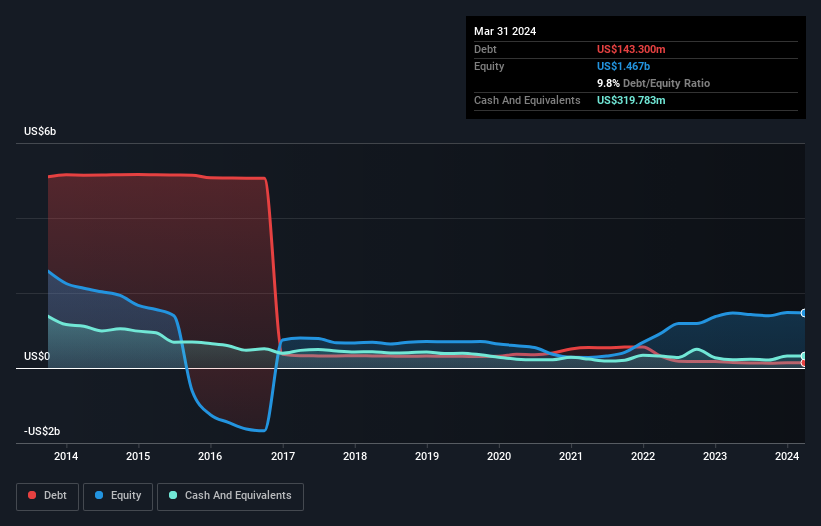The height and width of the screenshot is (526, 821).
Task: Click the 2024 x-axis label
Action: [x=787, y=456]
